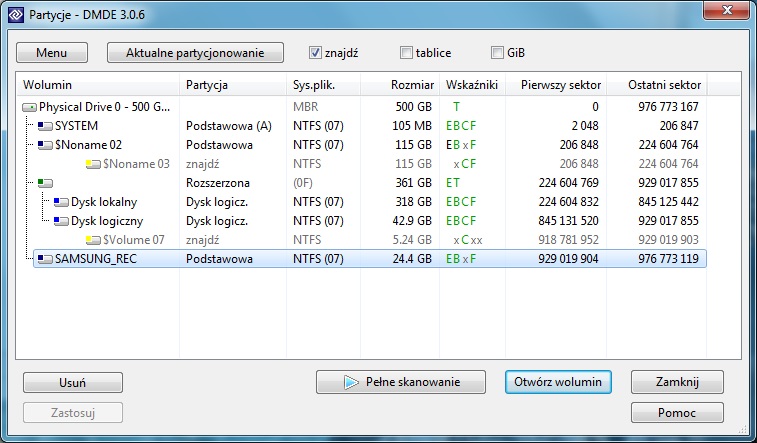The image size is (757, 443).
Task: Toggle the 'GiB' units checkbox
Action: (x=497, y=53)
